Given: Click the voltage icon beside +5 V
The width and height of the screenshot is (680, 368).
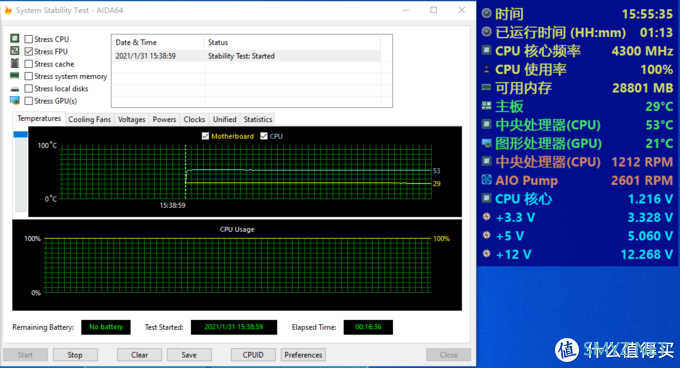Looking at the screenshot, I should click(x=487, y=235).
